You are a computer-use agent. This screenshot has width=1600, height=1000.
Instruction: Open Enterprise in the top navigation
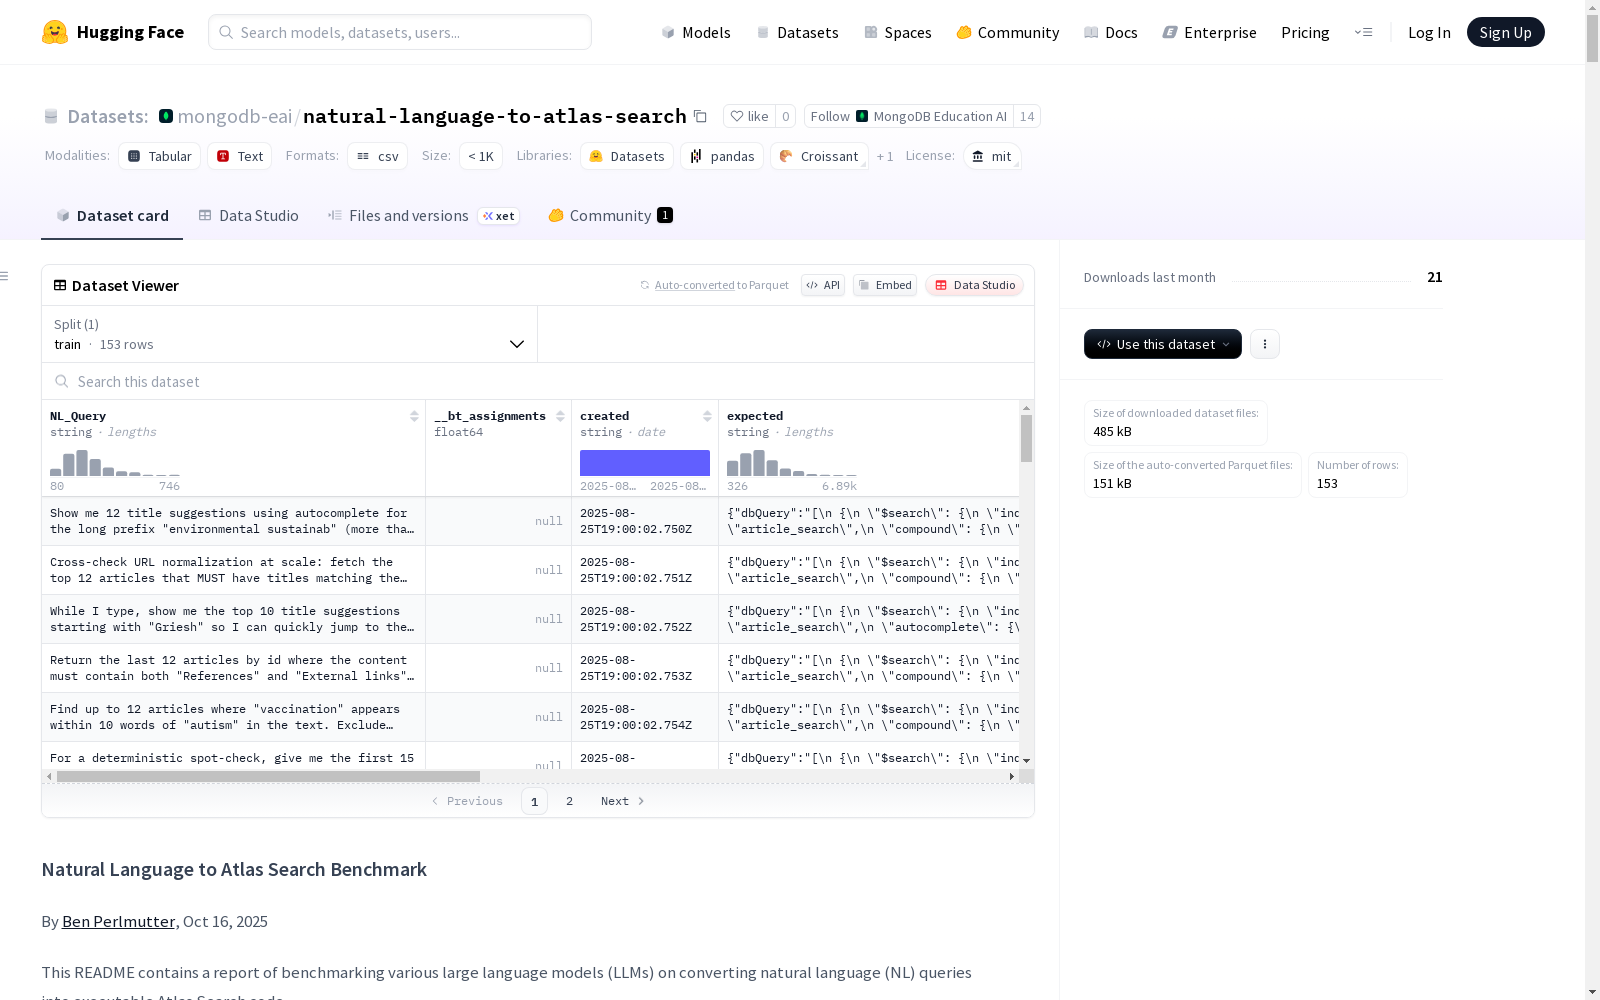[1210, 32]
